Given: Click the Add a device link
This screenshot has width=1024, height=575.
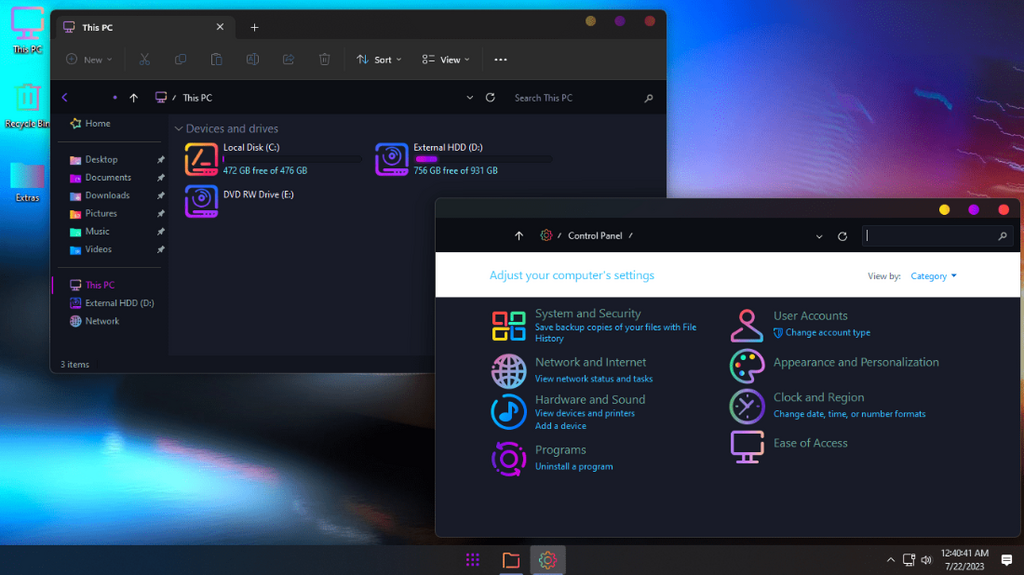Looking at the screenshot, I should coord(560,426).
